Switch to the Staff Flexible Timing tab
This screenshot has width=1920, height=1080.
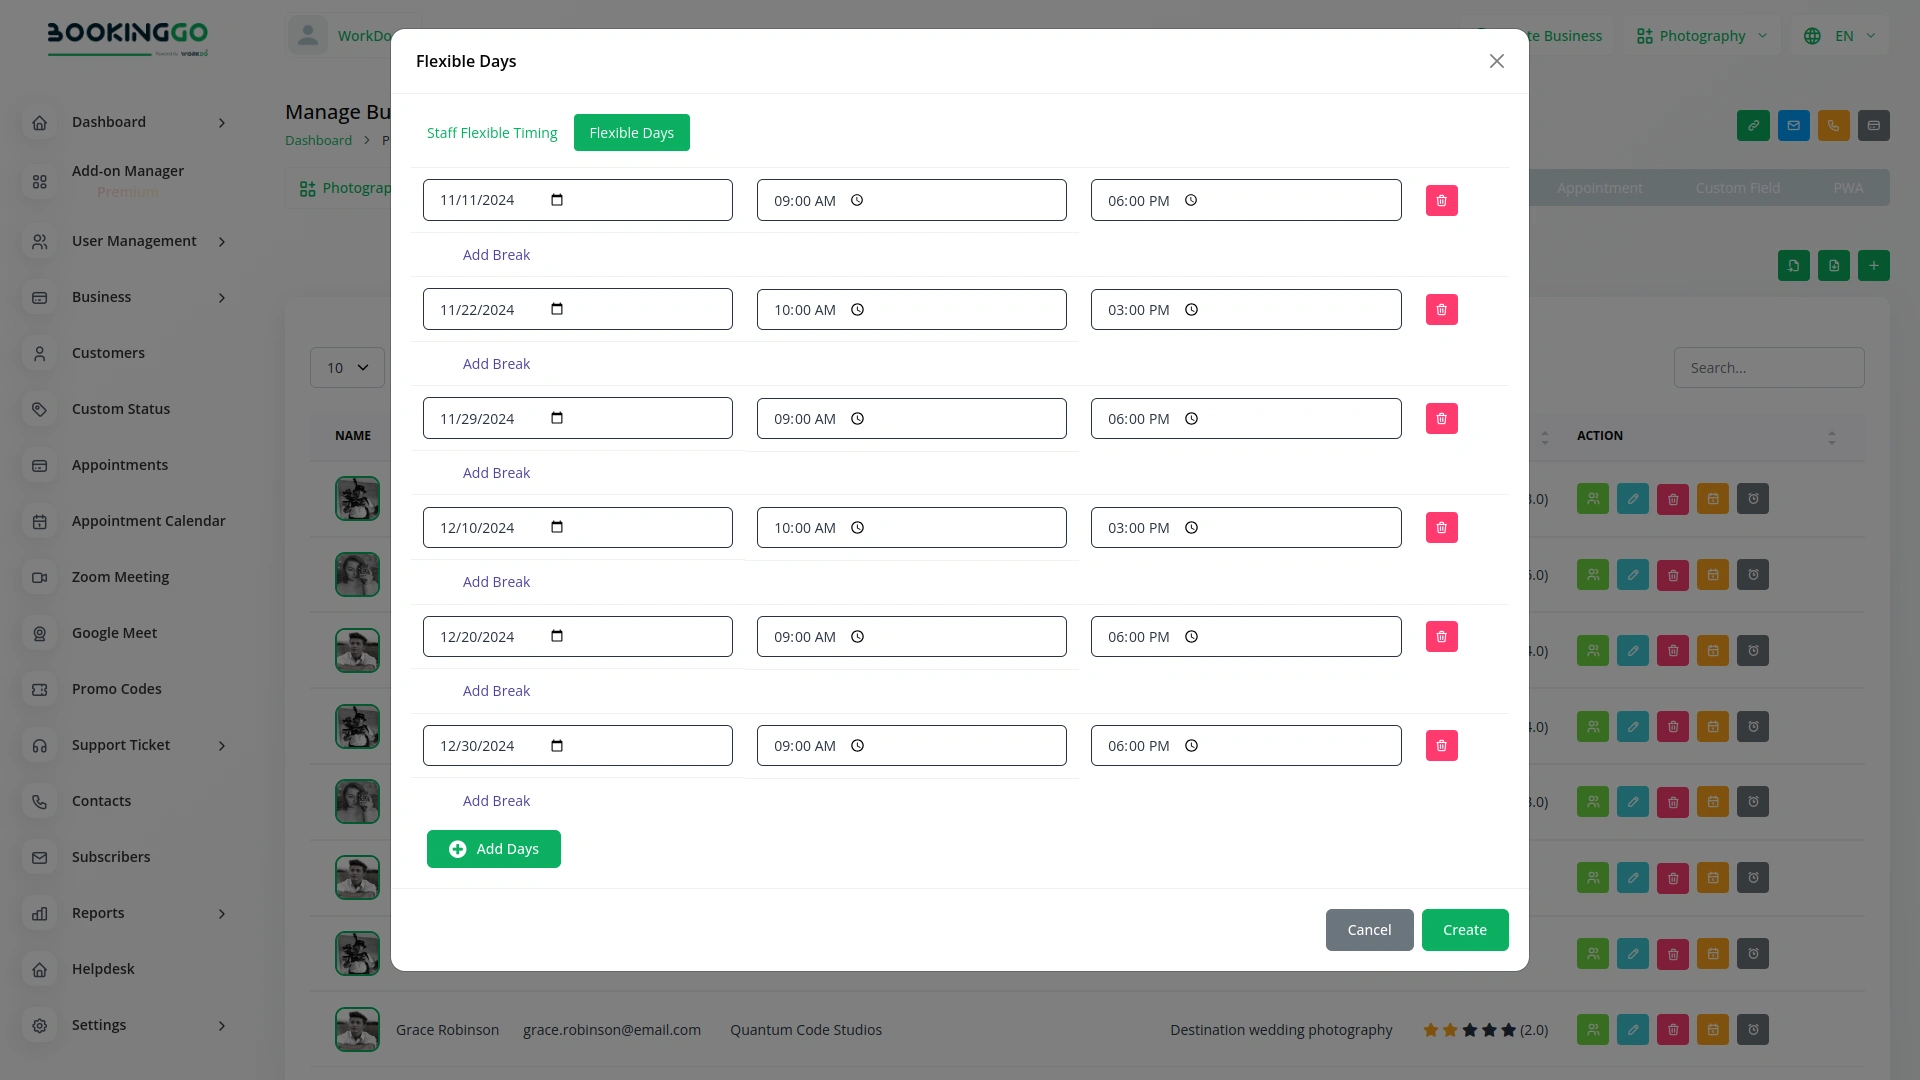(492, 132)
